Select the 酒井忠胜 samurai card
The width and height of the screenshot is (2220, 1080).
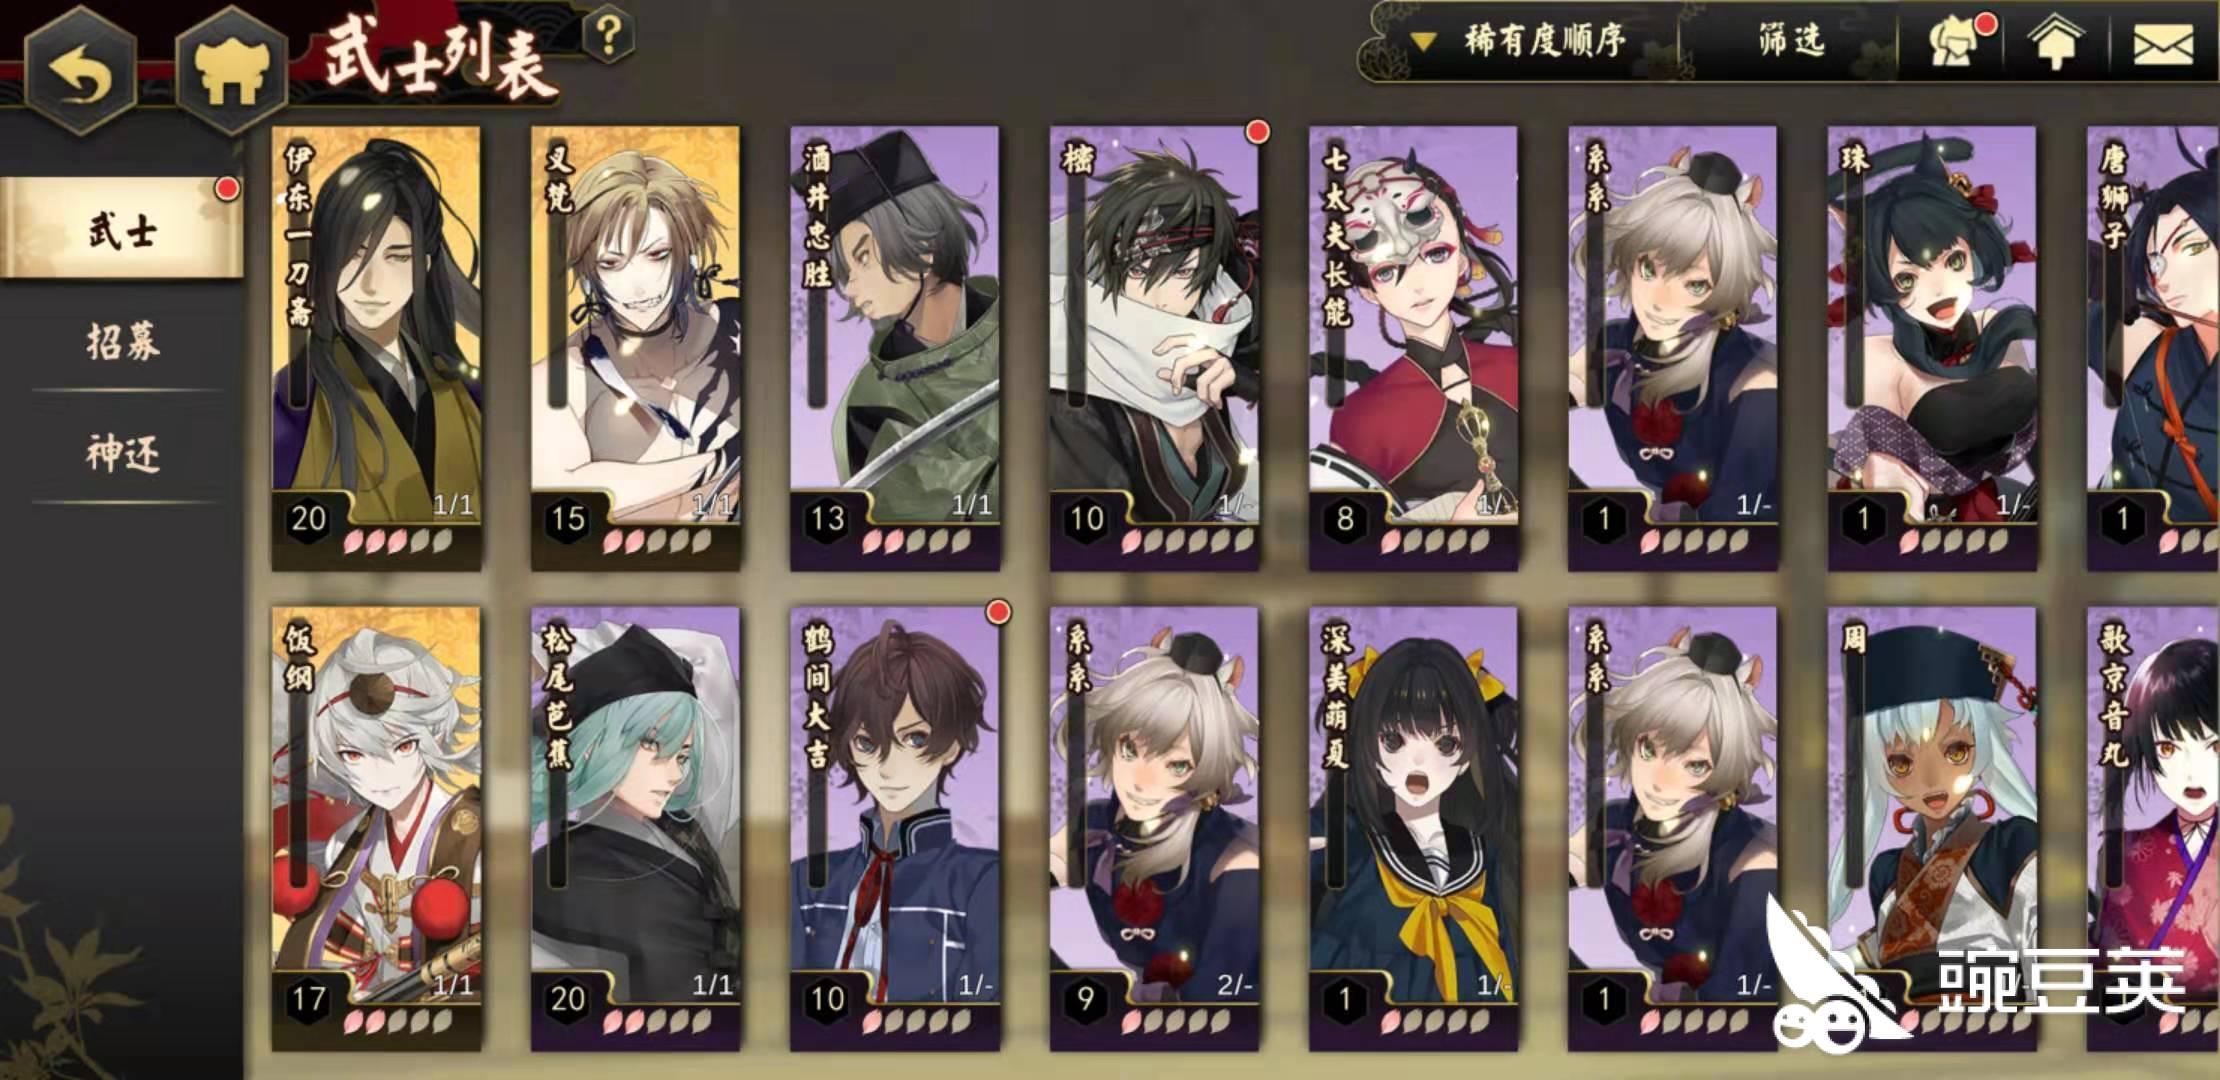tap(895, 348)
